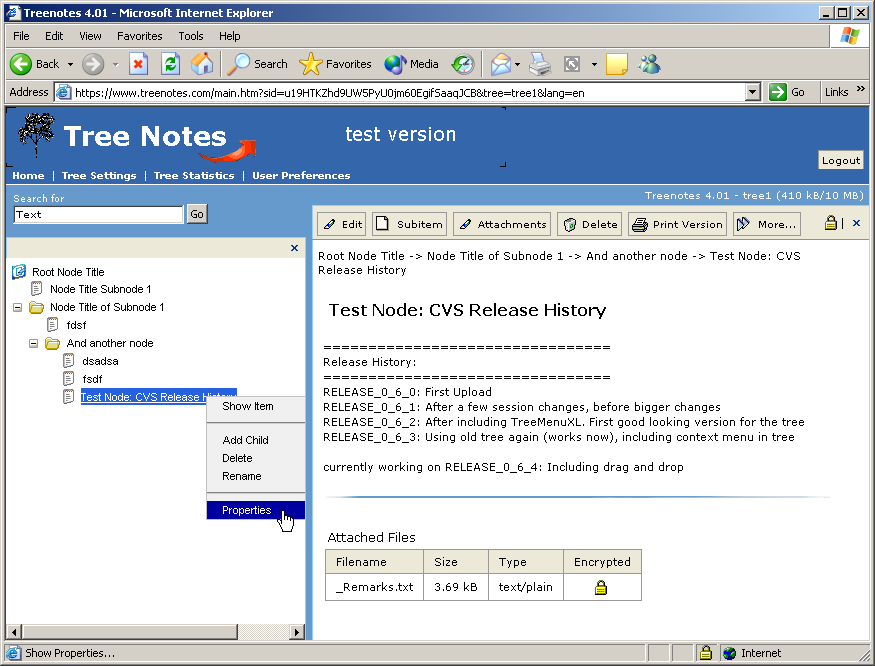Click the Mail envelope icon

click(501, 64)
